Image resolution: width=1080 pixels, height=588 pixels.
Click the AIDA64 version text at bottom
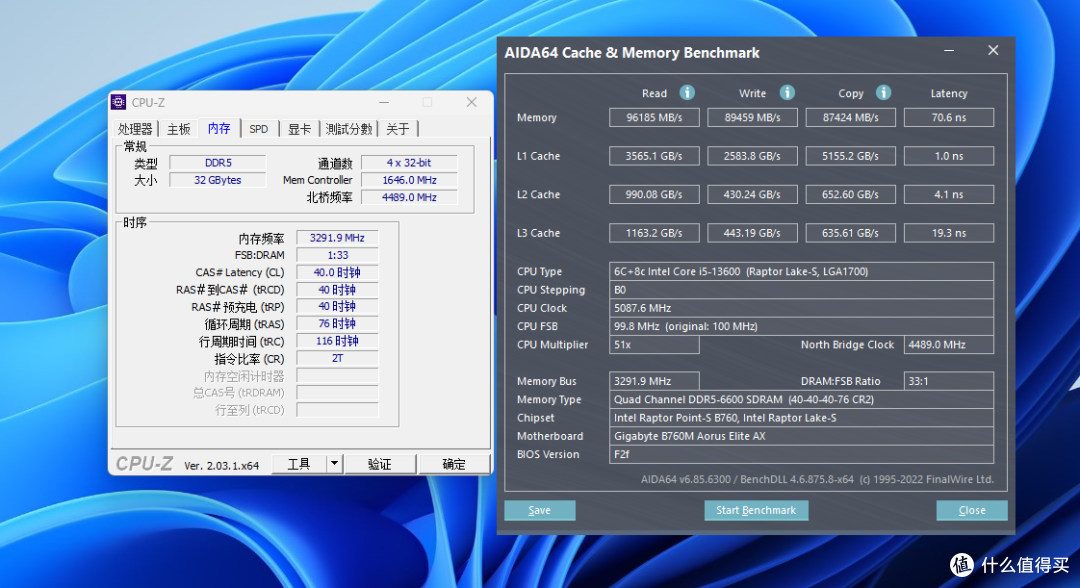(x=817, y=479)
